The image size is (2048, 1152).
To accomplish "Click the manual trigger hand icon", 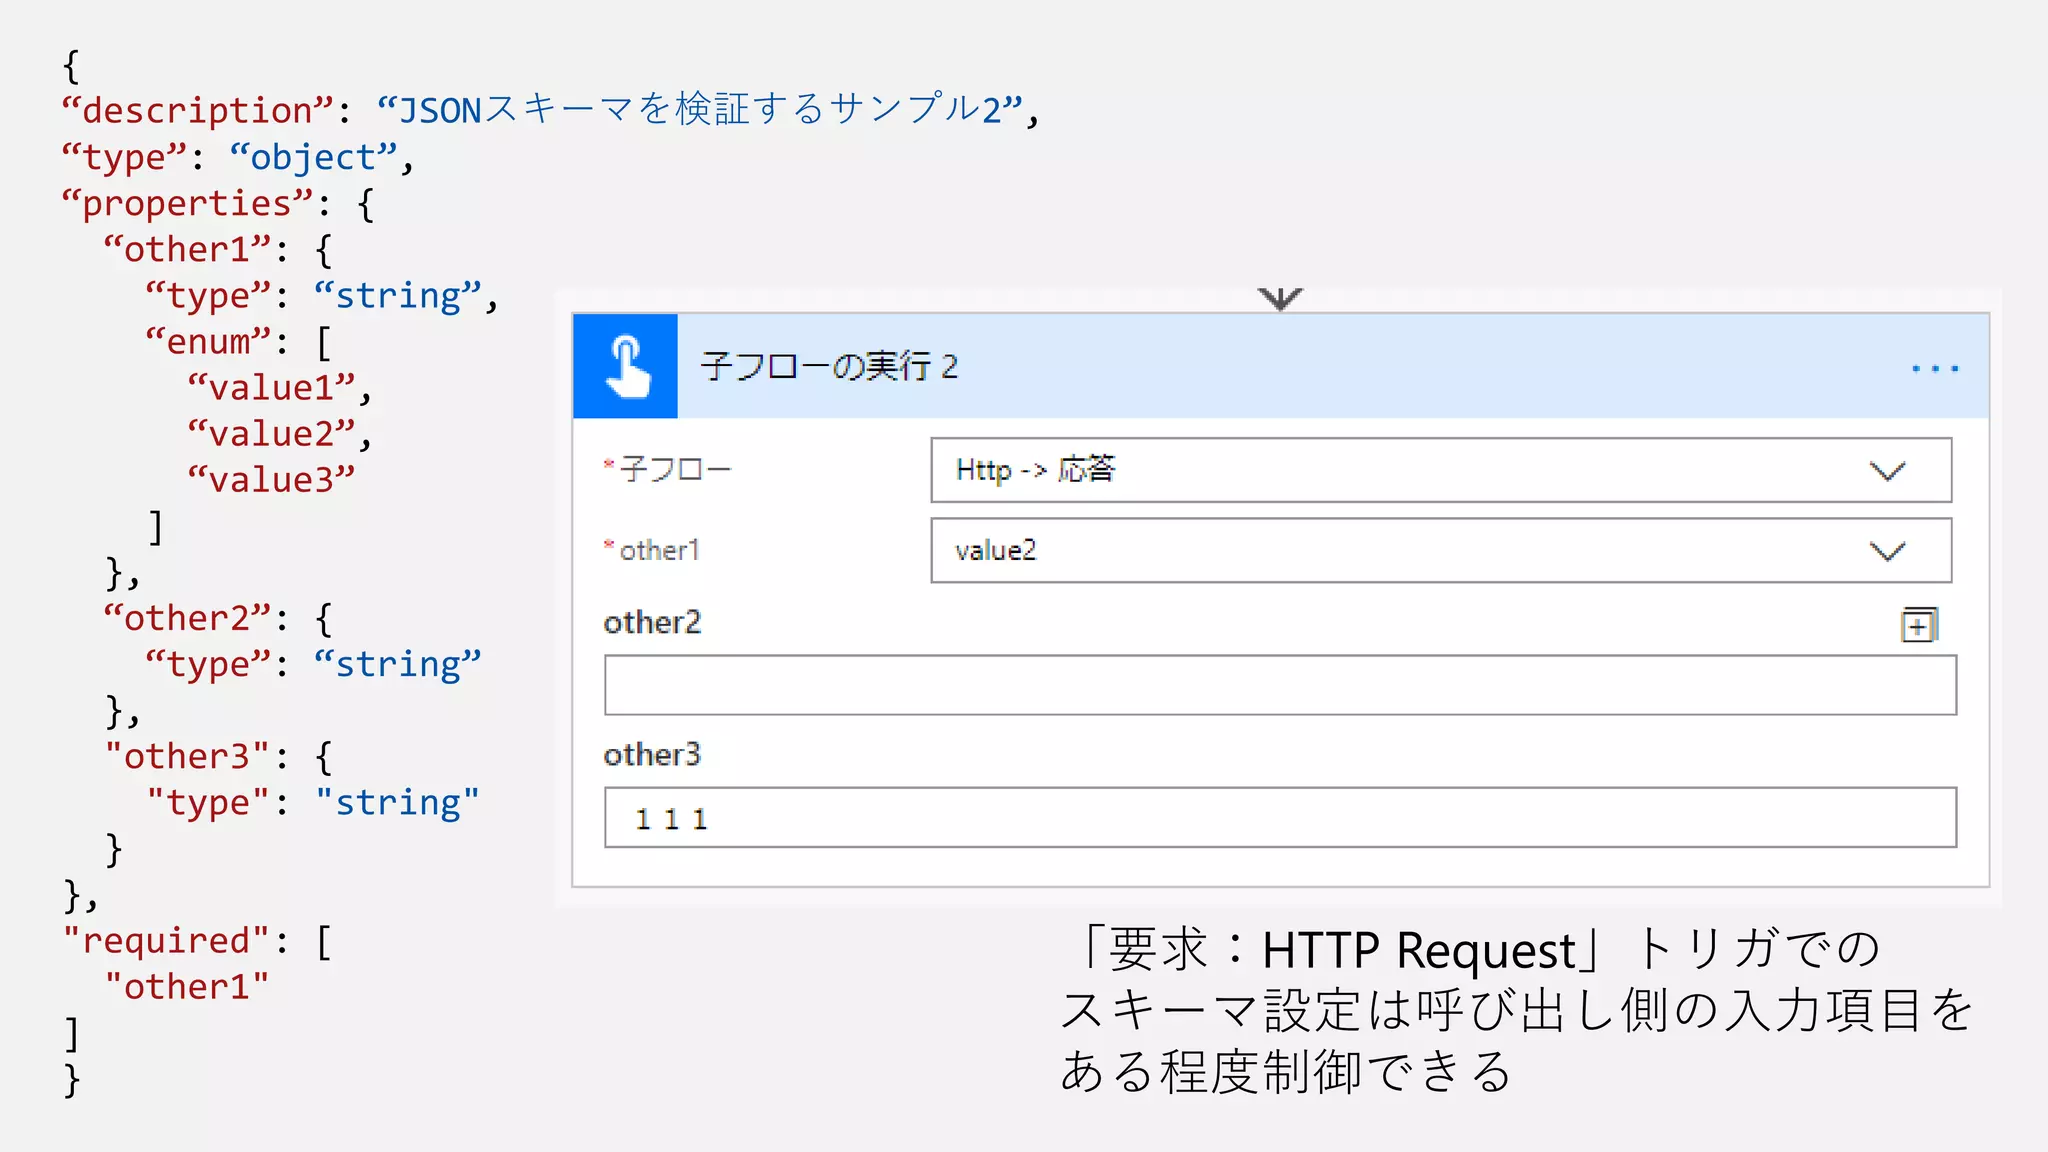I will click(x=626, y=366).
